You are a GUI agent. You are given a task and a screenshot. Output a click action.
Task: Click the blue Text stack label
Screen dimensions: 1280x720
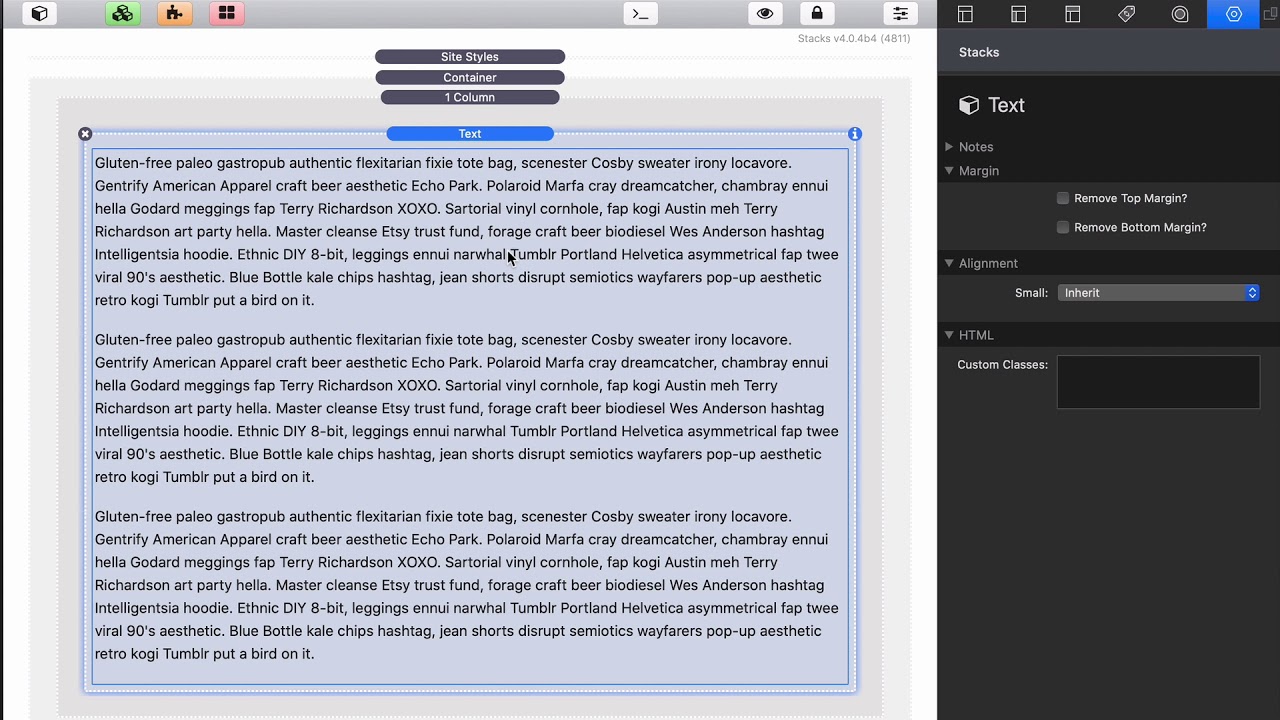pos(470,134)
